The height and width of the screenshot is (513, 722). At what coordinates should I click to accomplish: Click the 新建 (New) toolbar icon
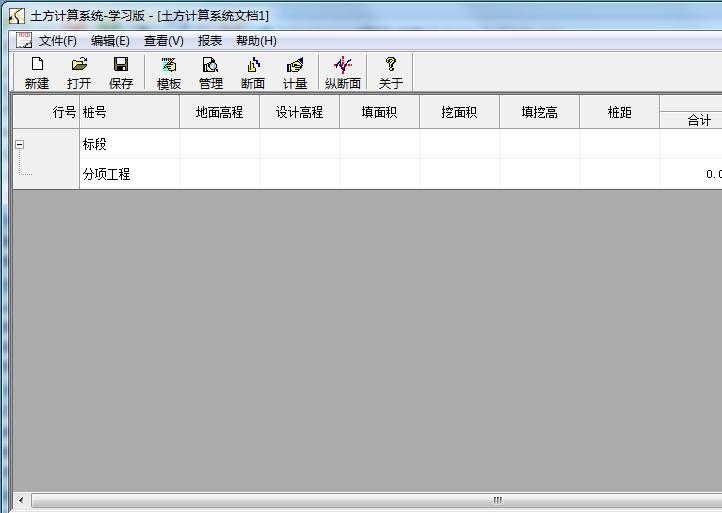click(37, 72)
